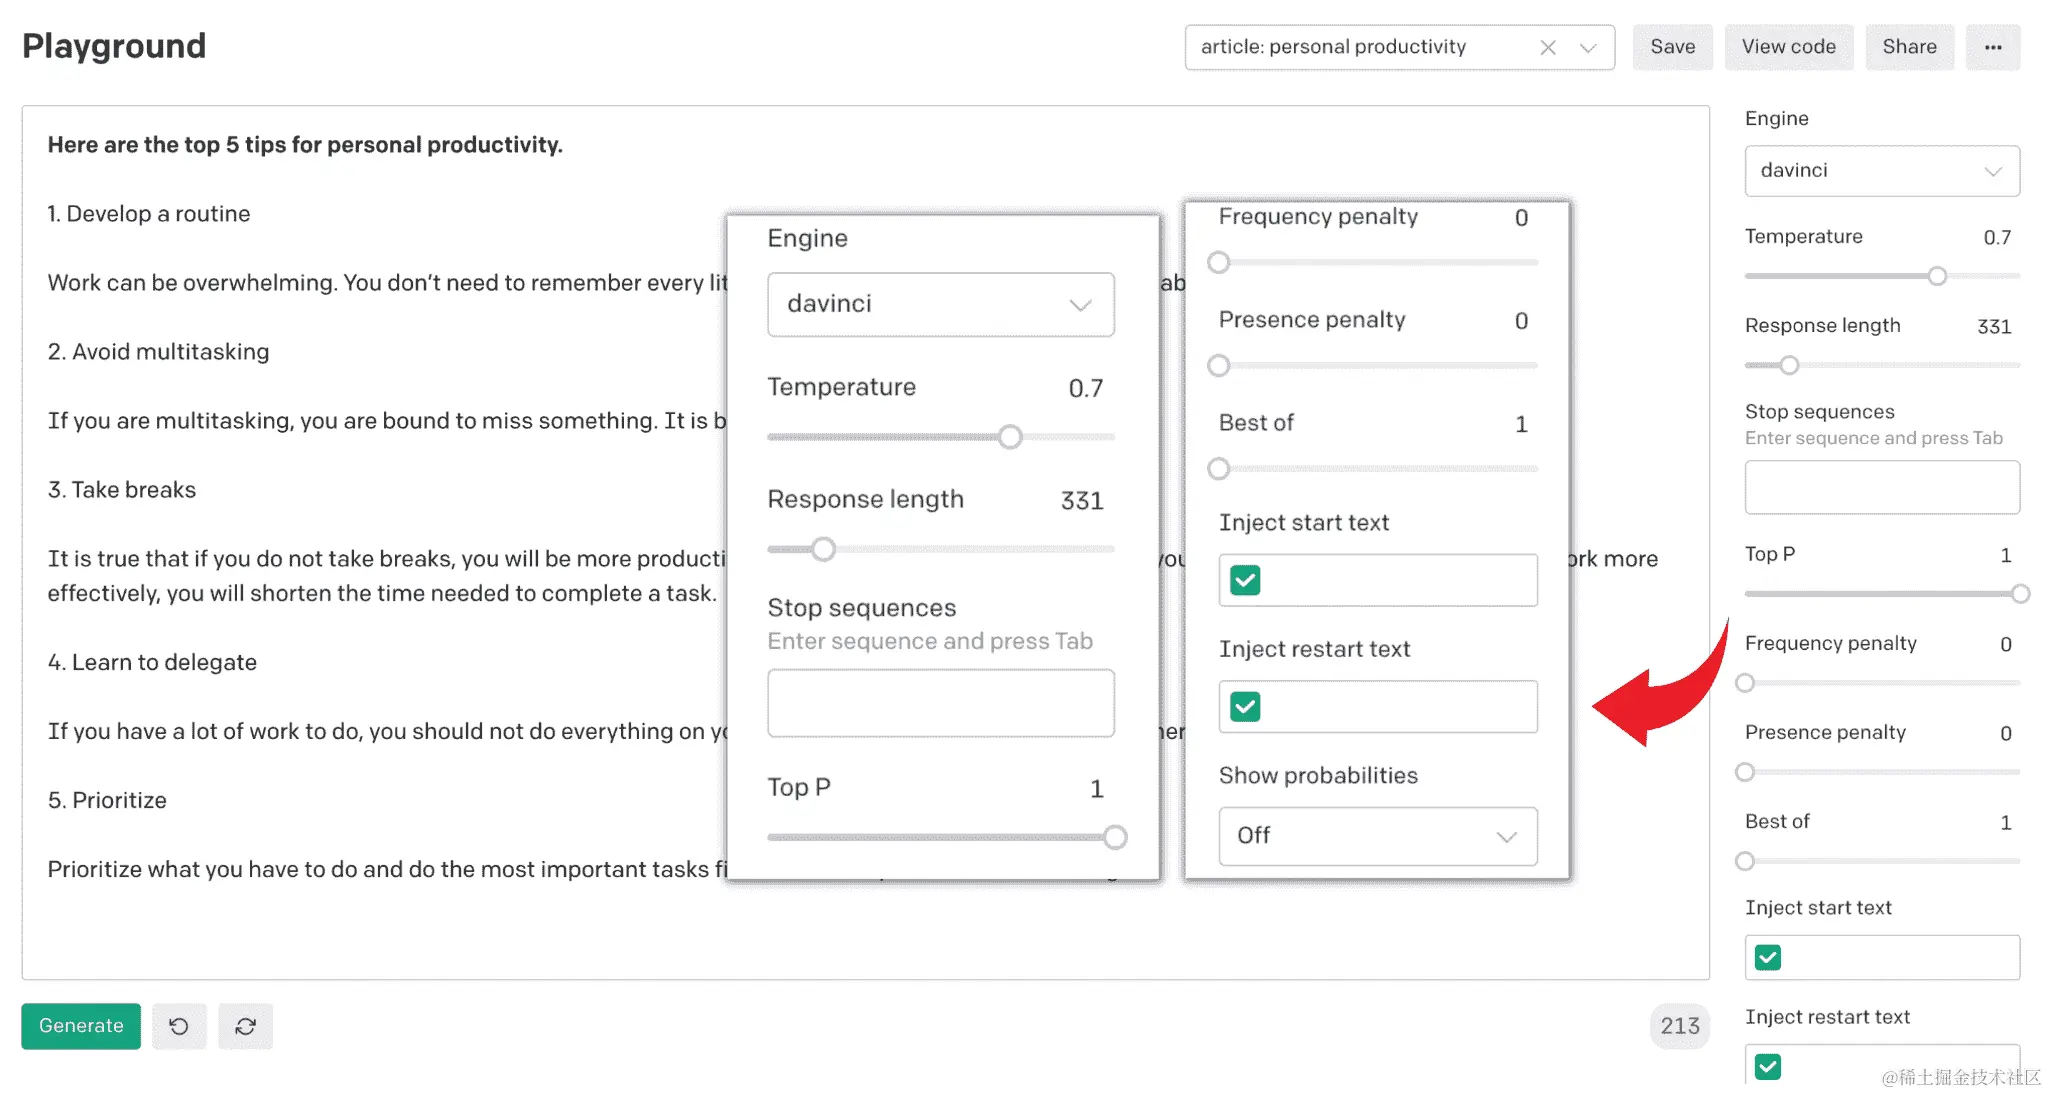This screenshot has height=1094, width=2048.
Task: Adjust the enlarged Presence penalty slider handle
Action: point(1218,366)
